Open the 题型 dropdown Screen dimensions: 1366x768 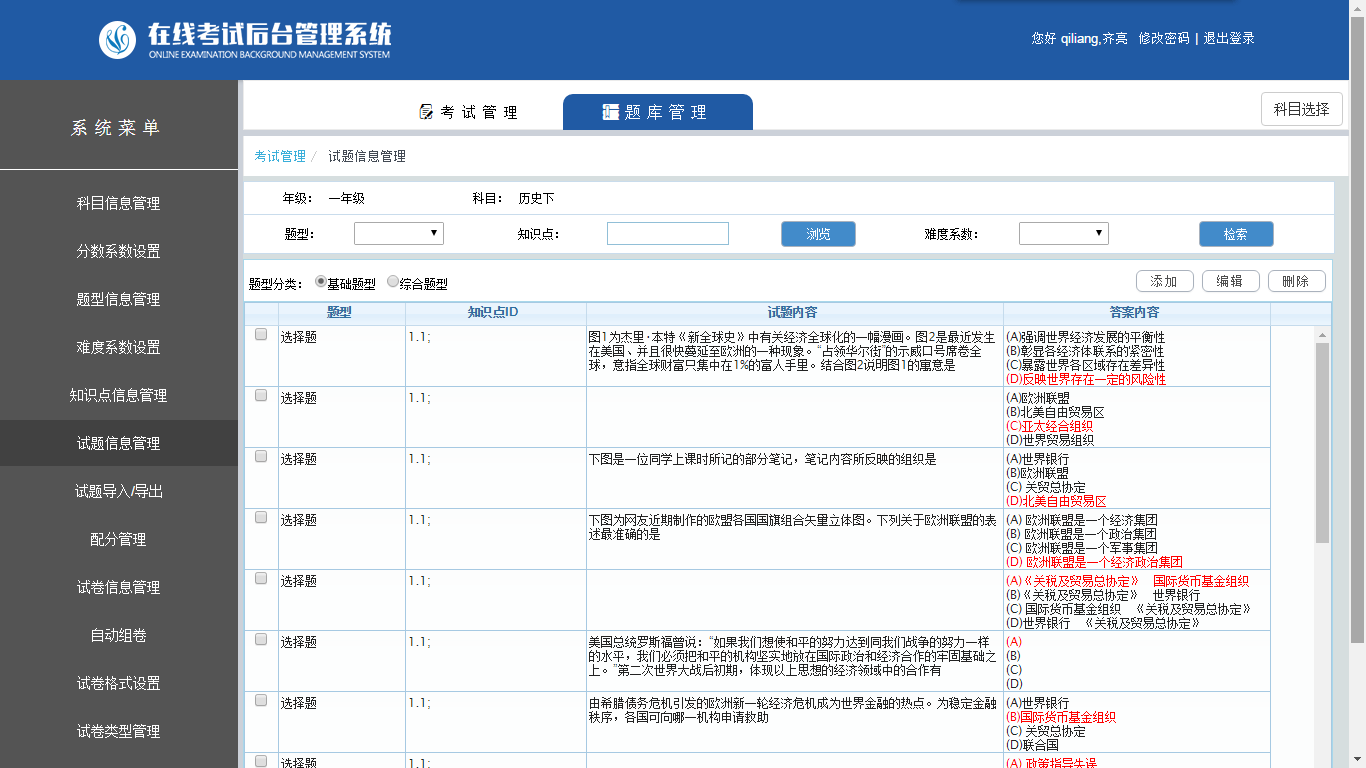point(398,234)
